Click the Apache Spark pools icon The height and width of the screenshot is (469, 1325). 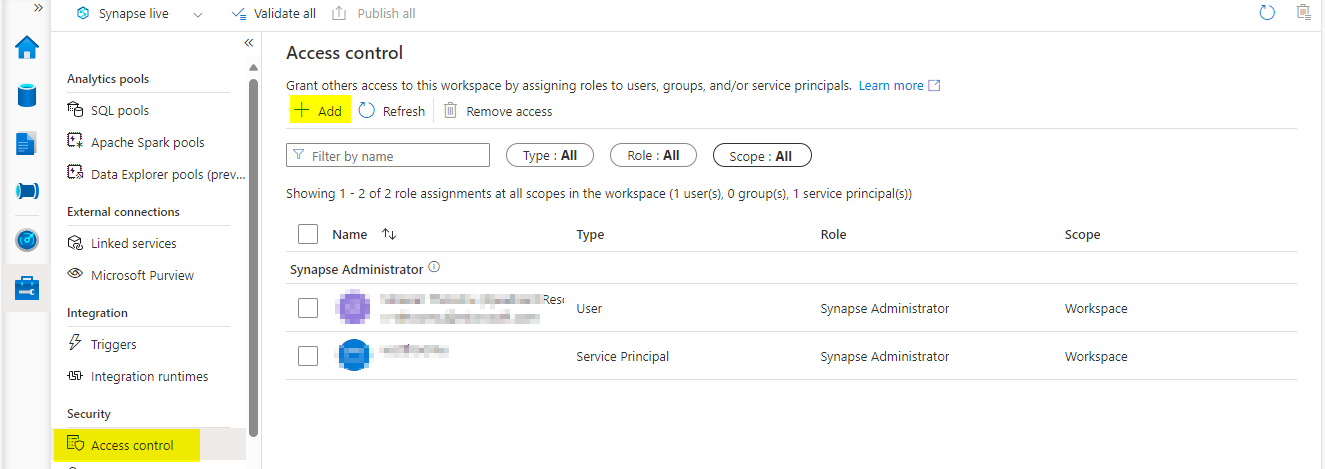(x=74, y=142)
